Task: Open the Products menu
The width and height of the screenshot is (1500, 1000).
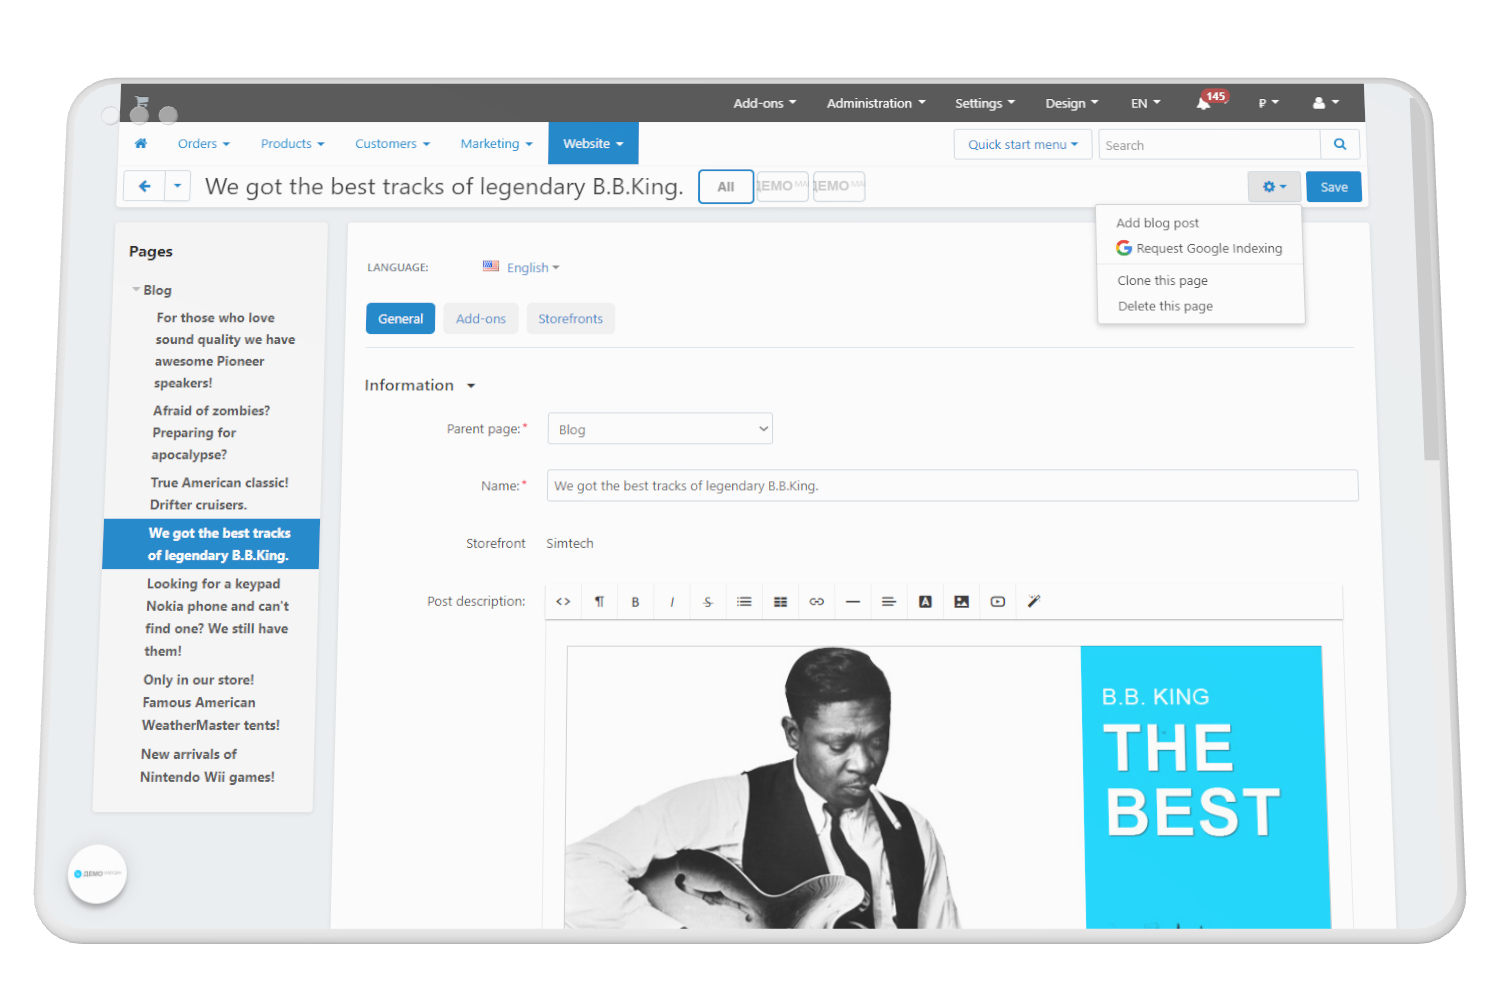Action: tap(293, 144)
